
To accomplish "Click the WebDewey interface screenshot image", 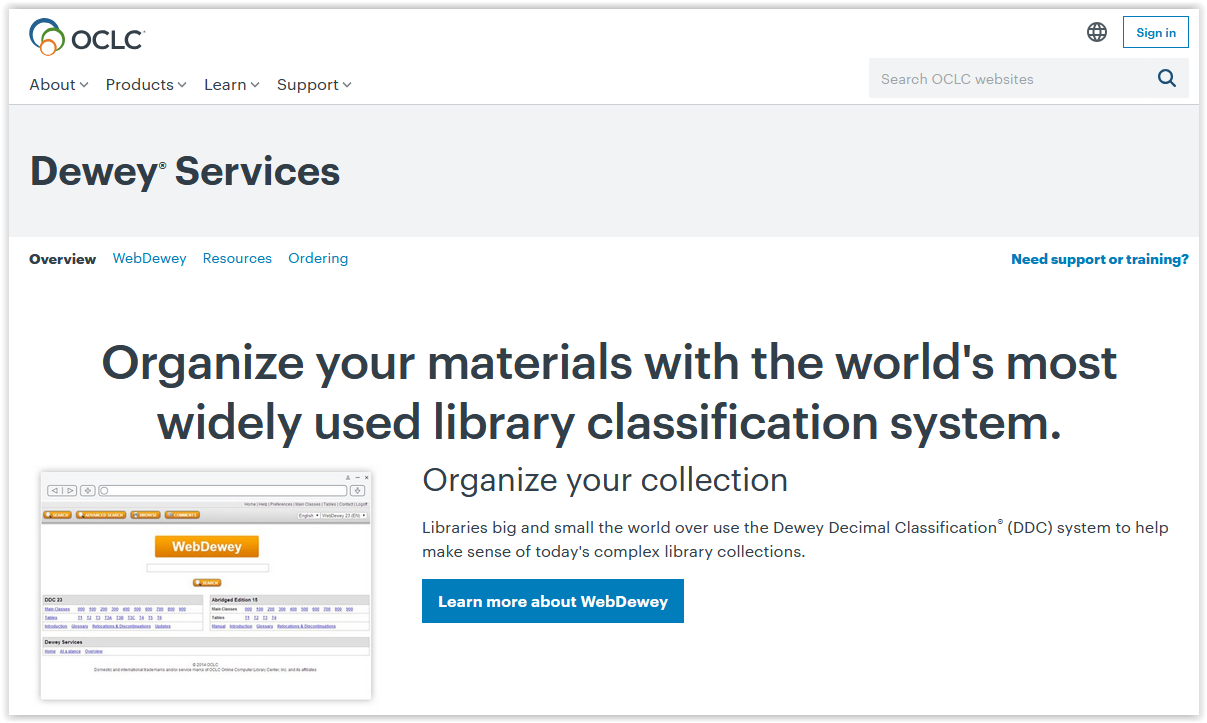I will (205, 585).
